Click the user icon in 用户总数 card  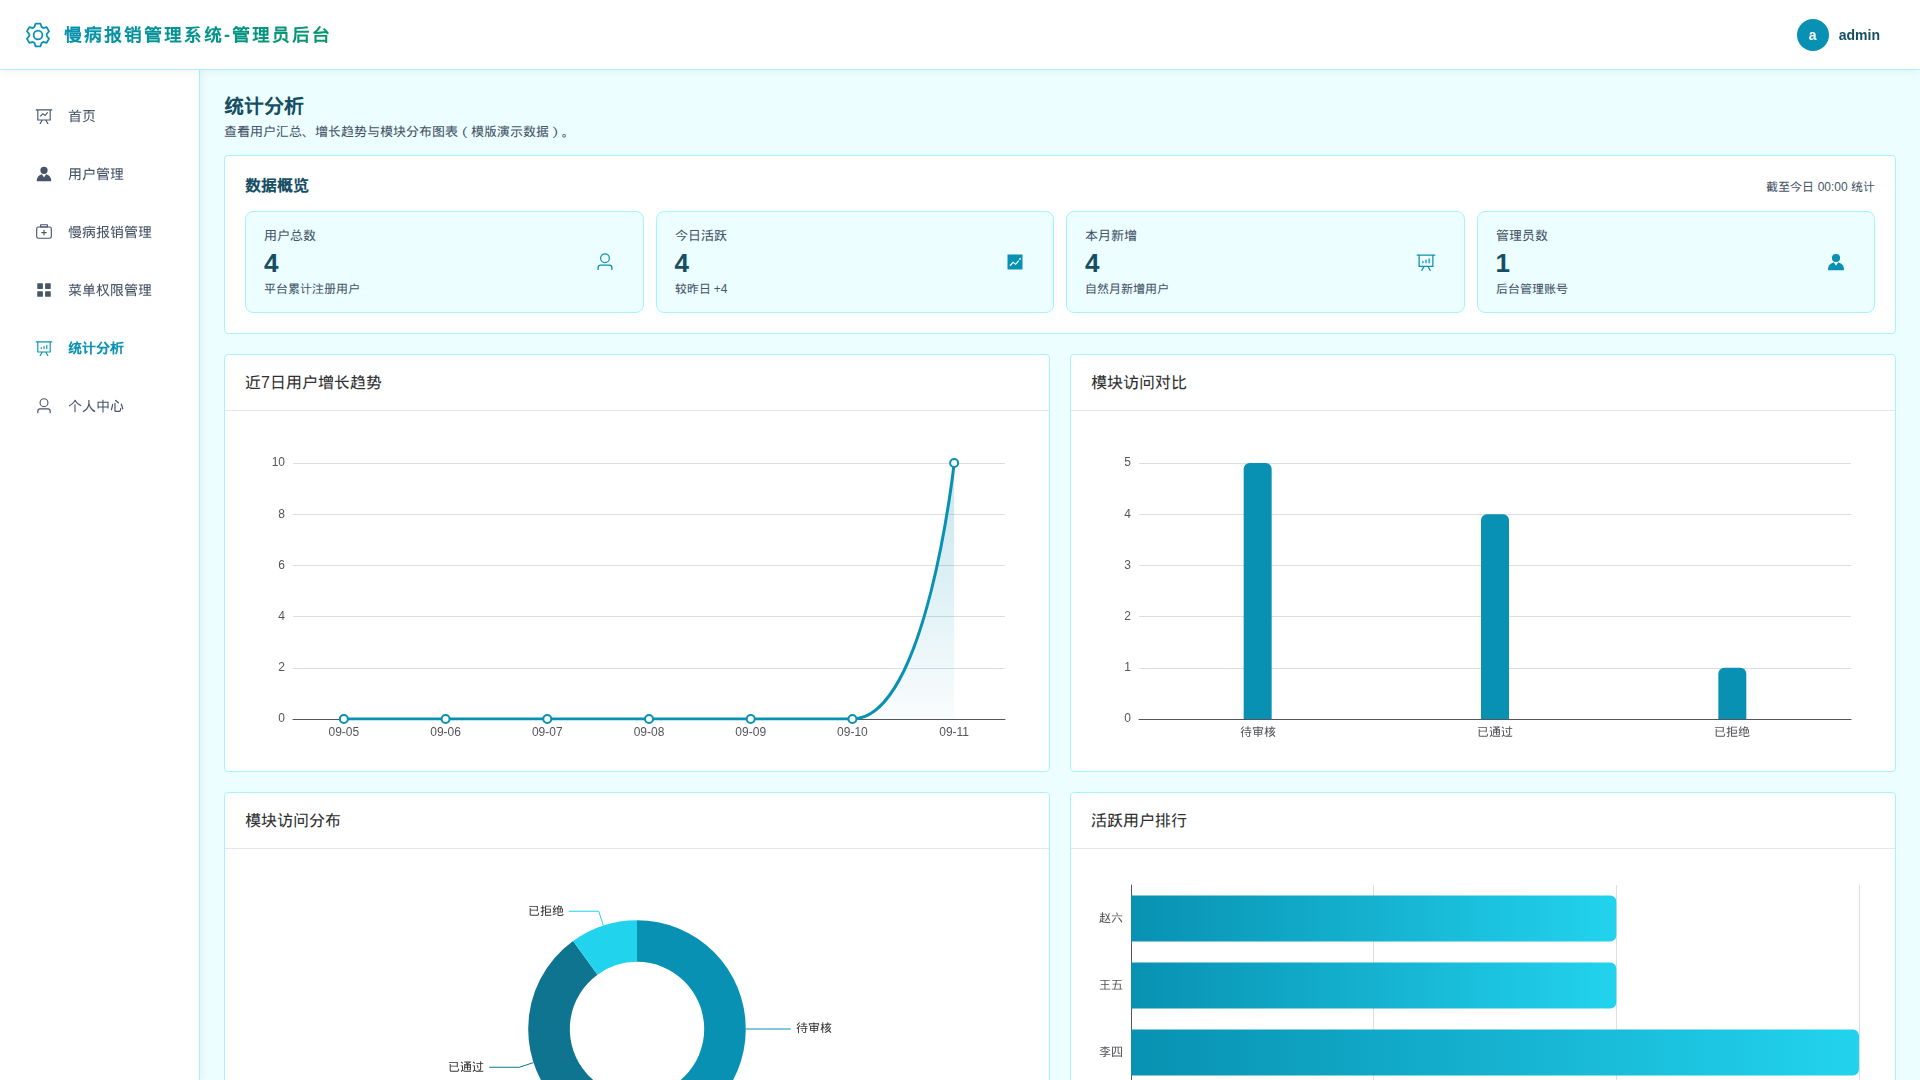coord(605,262)
